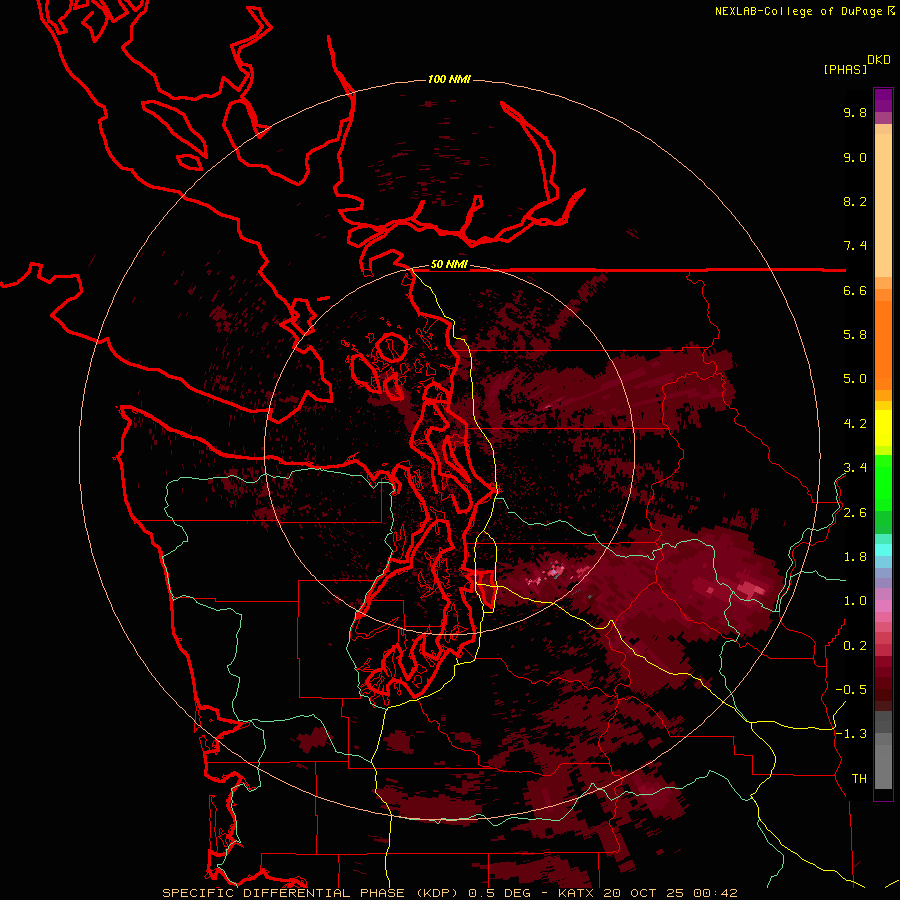Click the 1.0 legend value
This screenshot has width=900, height=900.
(855, 601)
